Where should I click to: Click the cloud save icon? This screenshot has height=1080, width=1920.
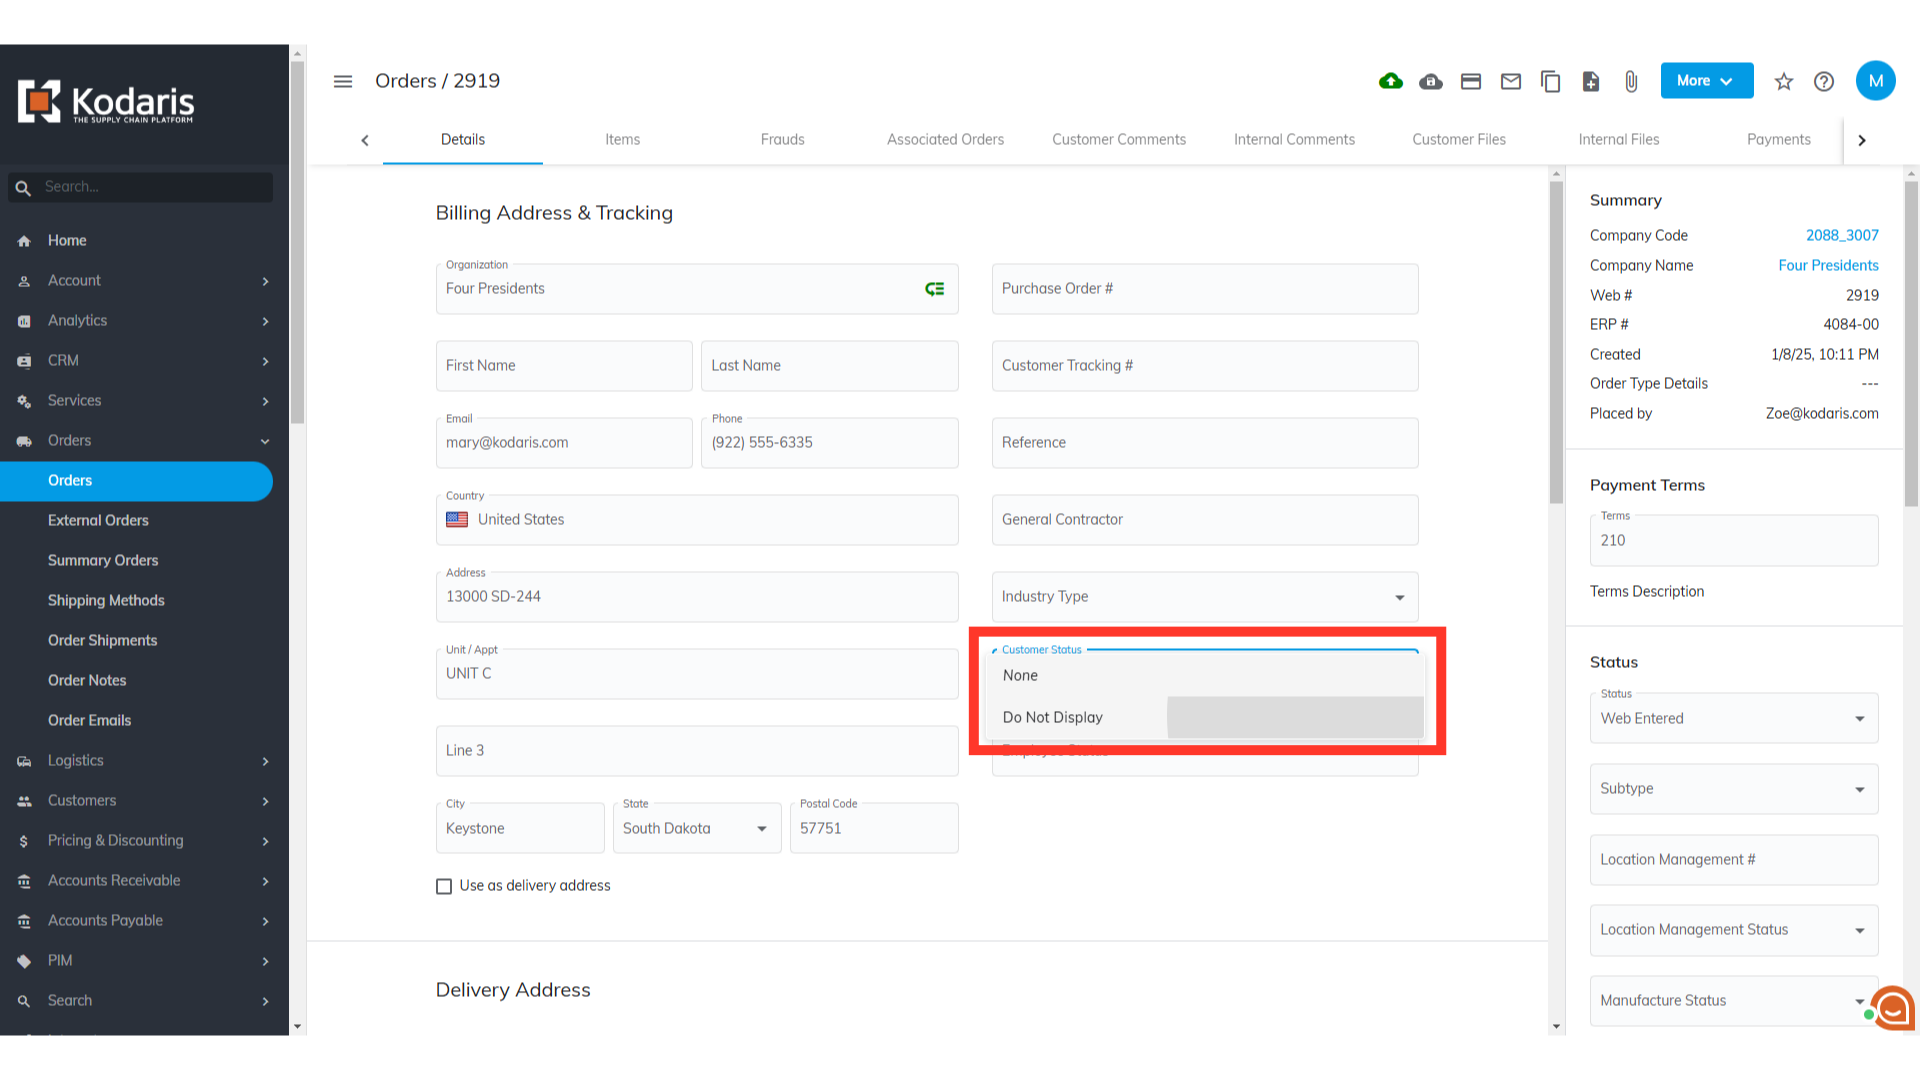tap(1431, 81)
